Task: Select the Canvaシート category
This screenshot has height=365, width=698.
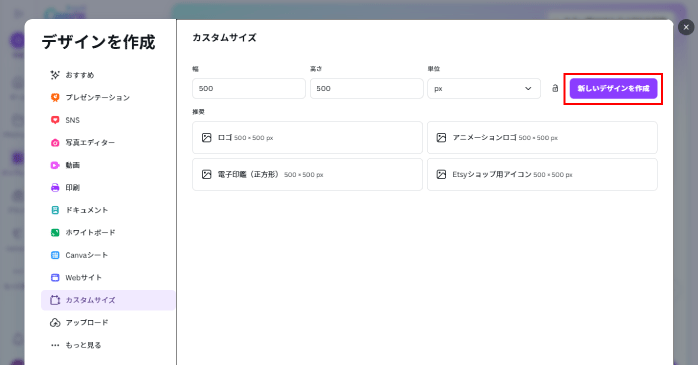Action: click(x=108, y=255)
